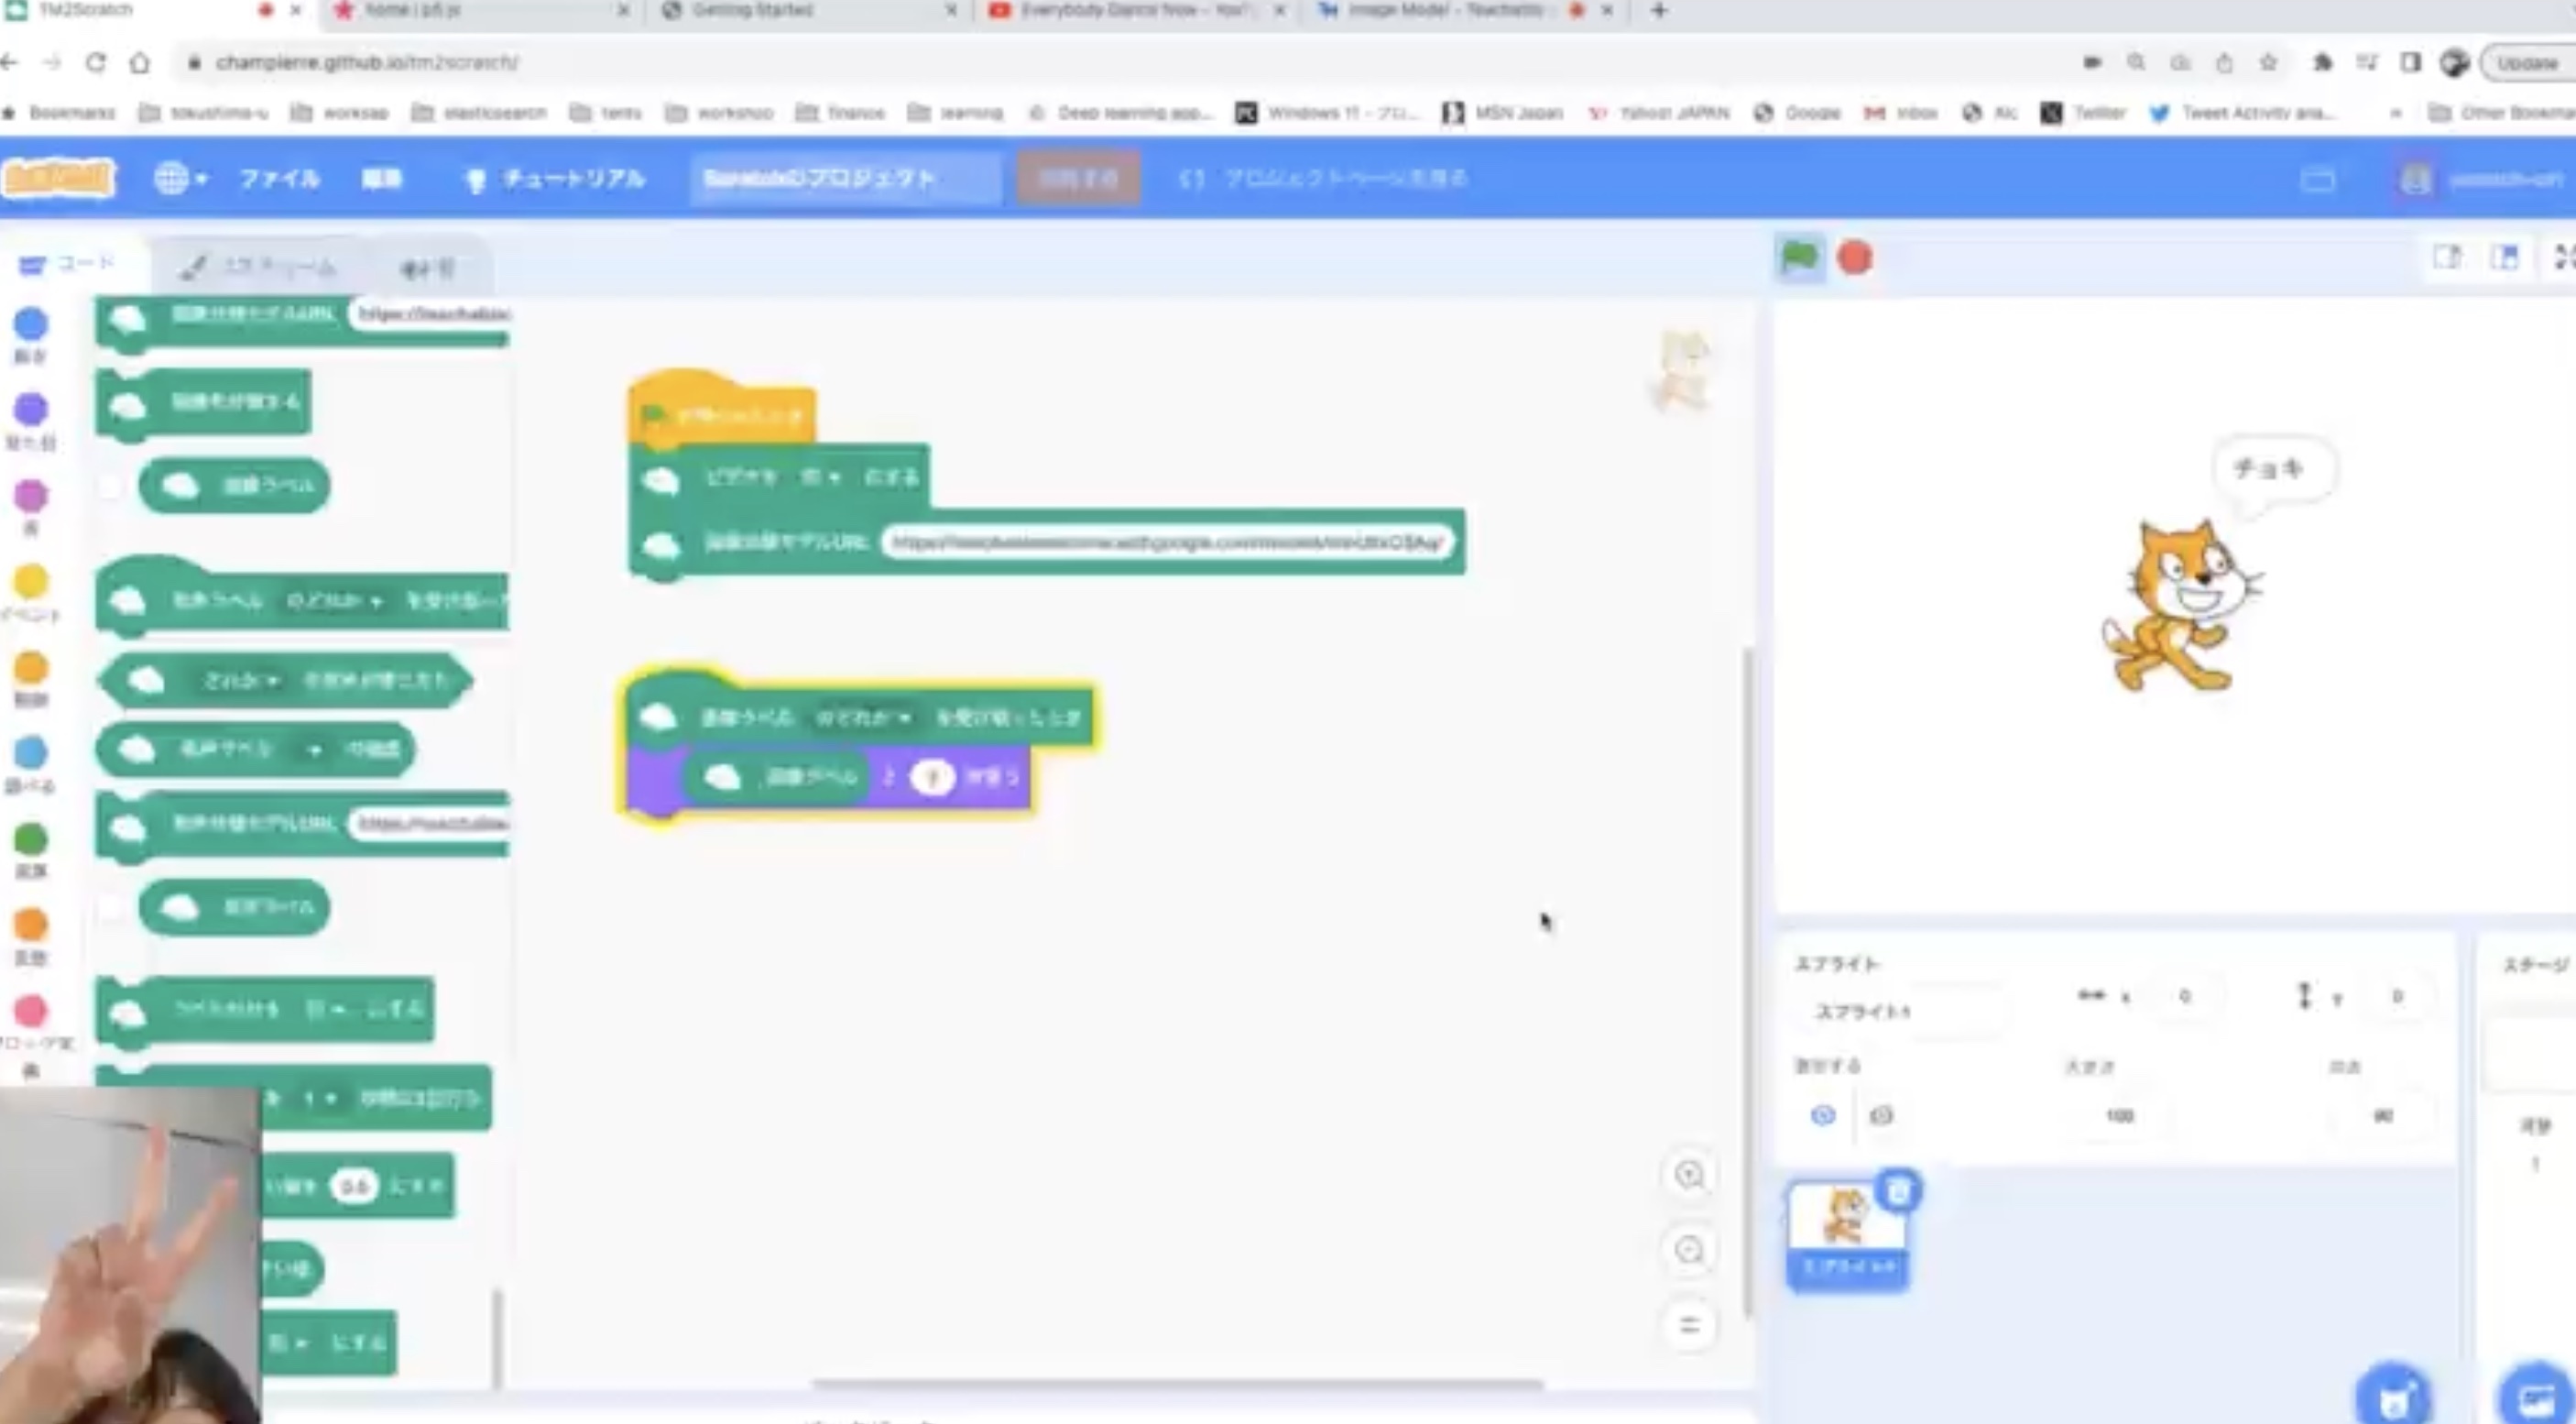Show sprite using the eye icon
This screenshot has height=1424, width=2576.
point(1823,1115)
